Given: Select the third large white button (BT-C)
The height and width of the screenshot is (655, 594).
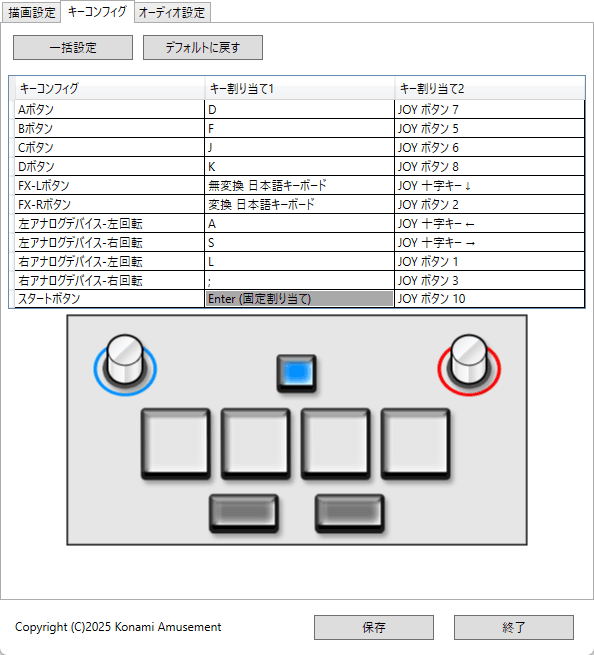Looking at the screenshot, I should (x=335, y=444).
